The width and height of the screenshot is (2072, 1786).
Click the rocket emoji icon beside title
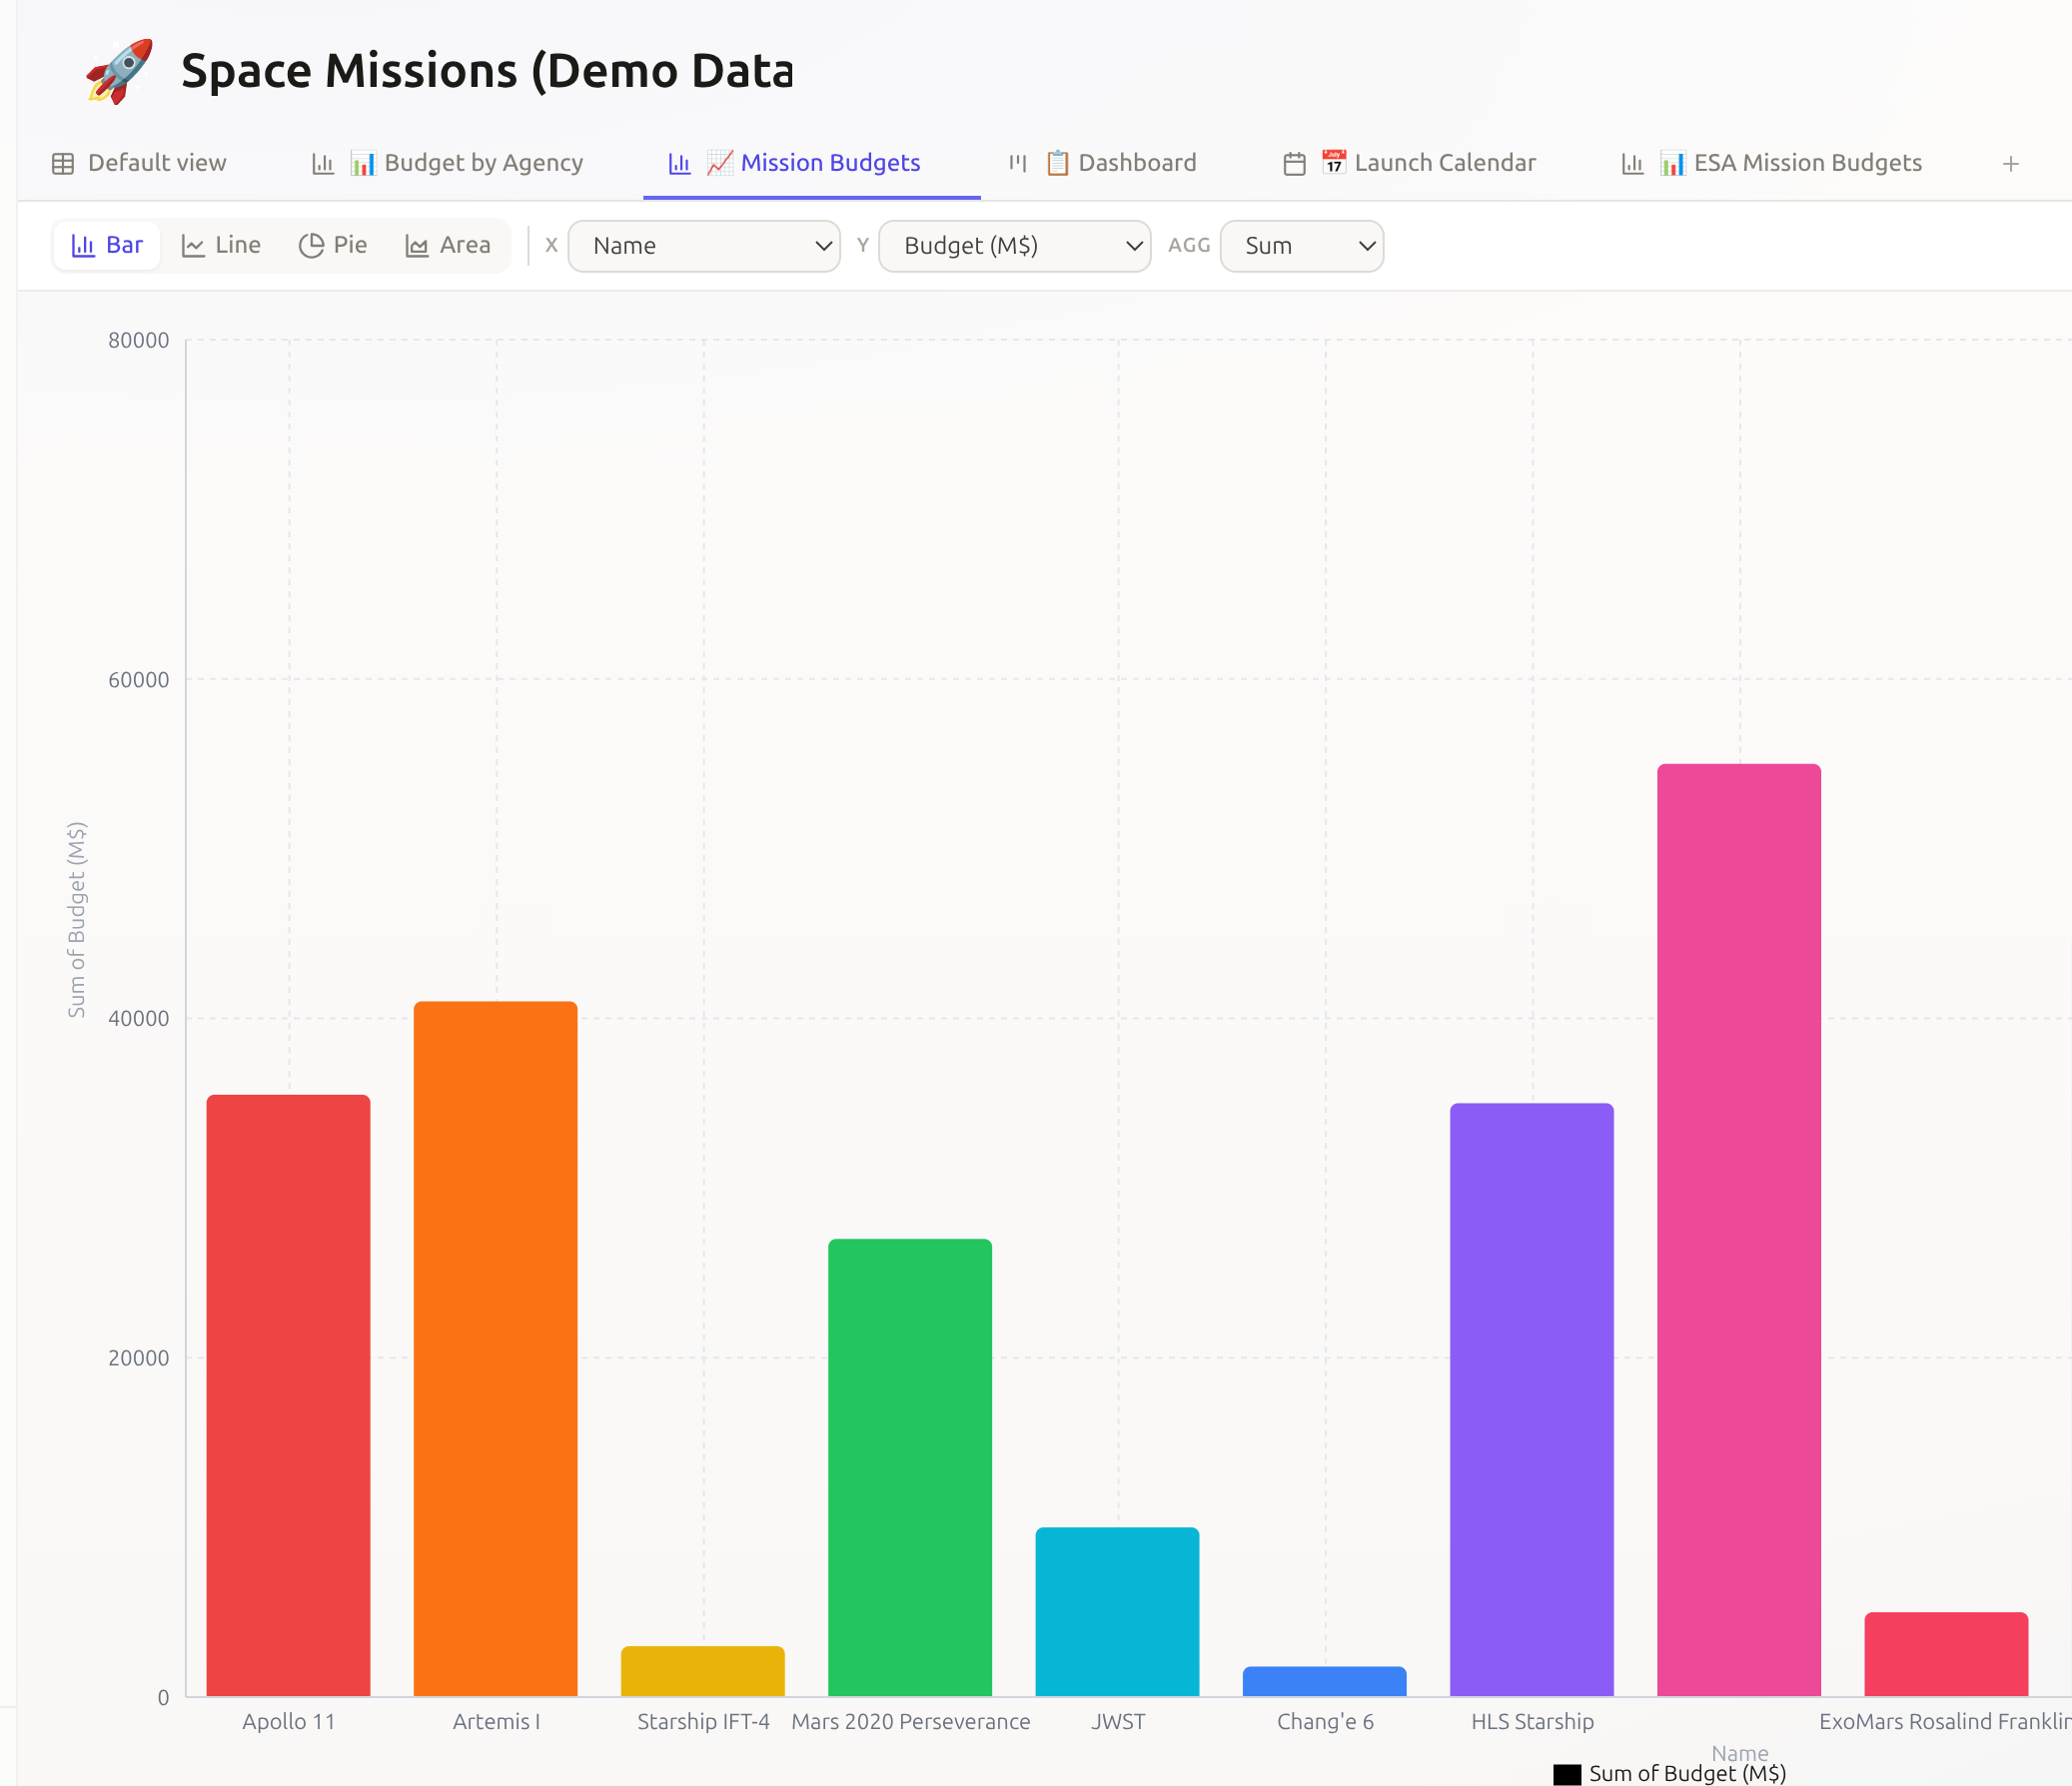119,71
